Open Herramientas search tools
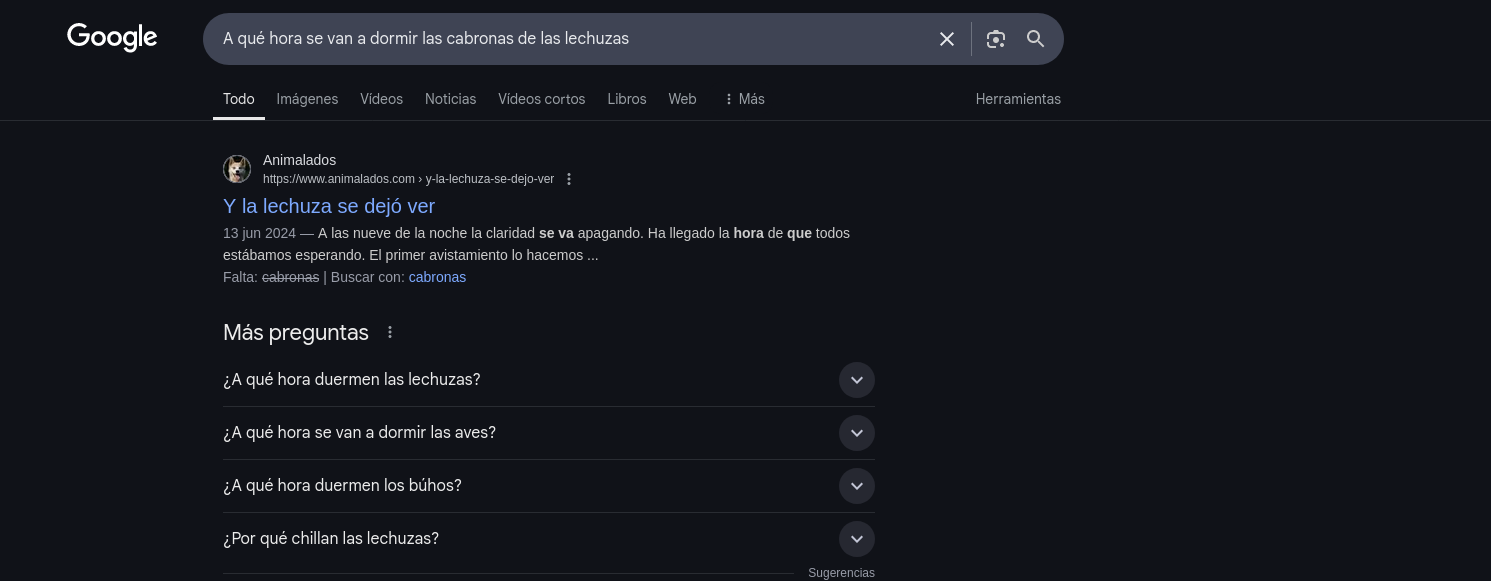Image resolution: width=1491 pixels, height=581 pixels. pyautogui.click(x=1018, y=99)
